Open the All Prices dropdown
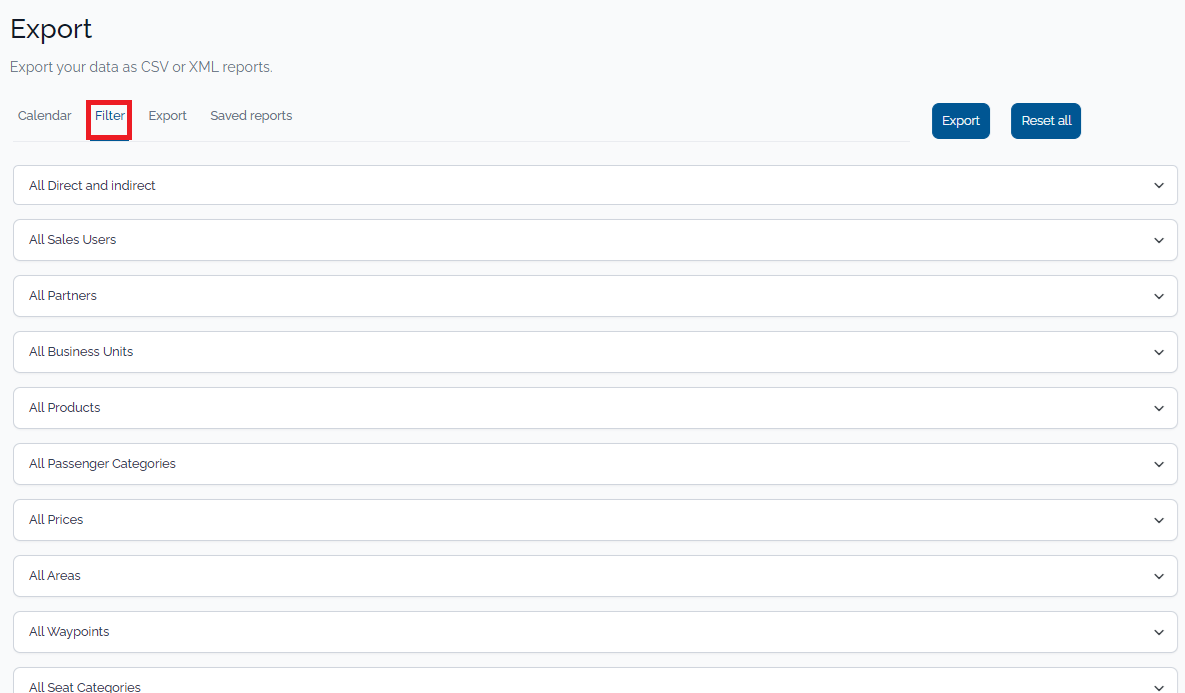The width and height of the screenshot is (1185, 693). (596, 520)
